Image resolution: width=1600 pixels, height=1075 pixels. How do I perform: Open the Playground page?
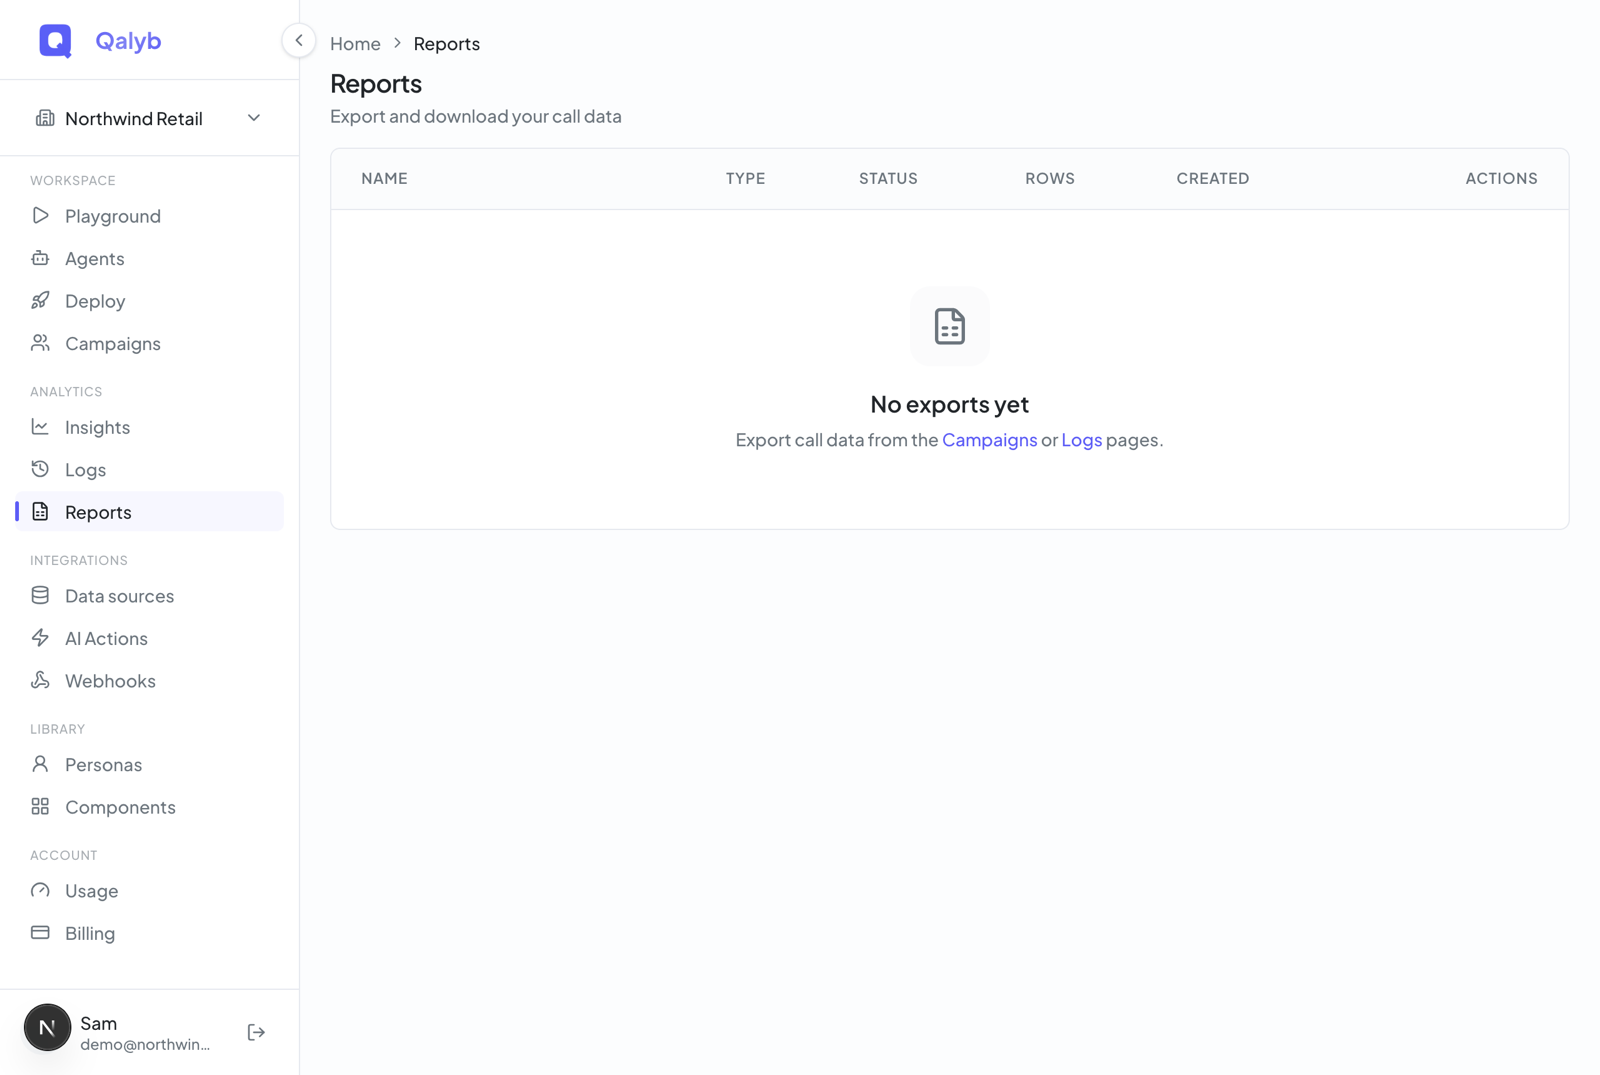click(x=149, y=216)
